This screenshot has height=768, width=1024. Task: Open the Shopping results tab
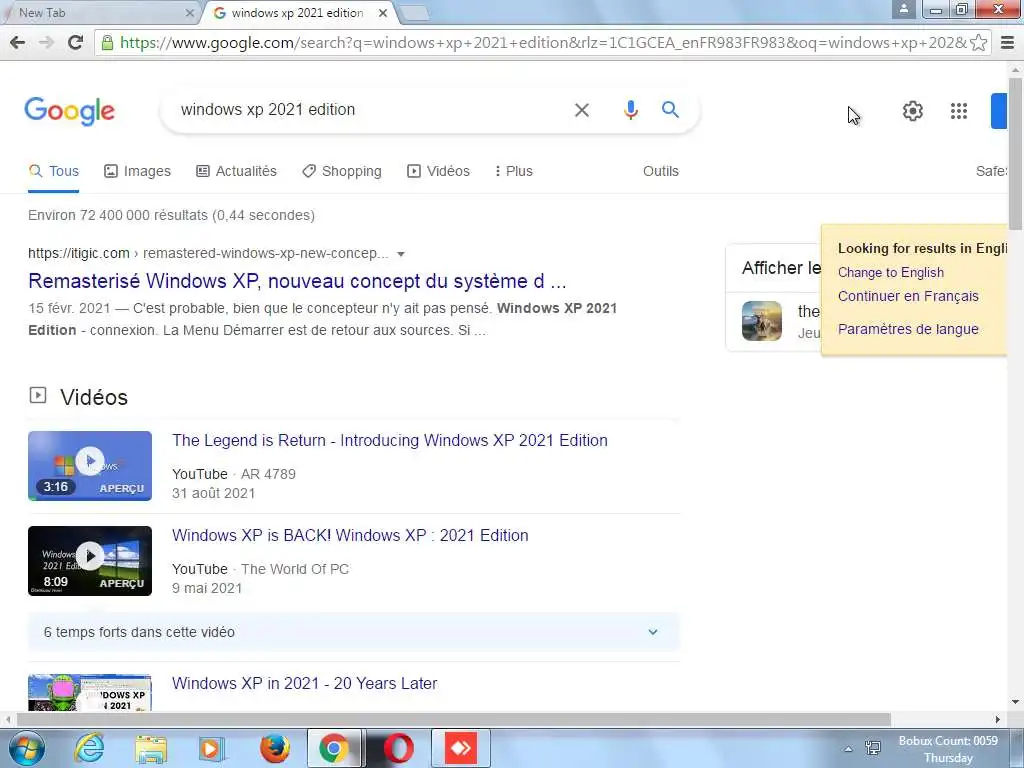(342, 171)
